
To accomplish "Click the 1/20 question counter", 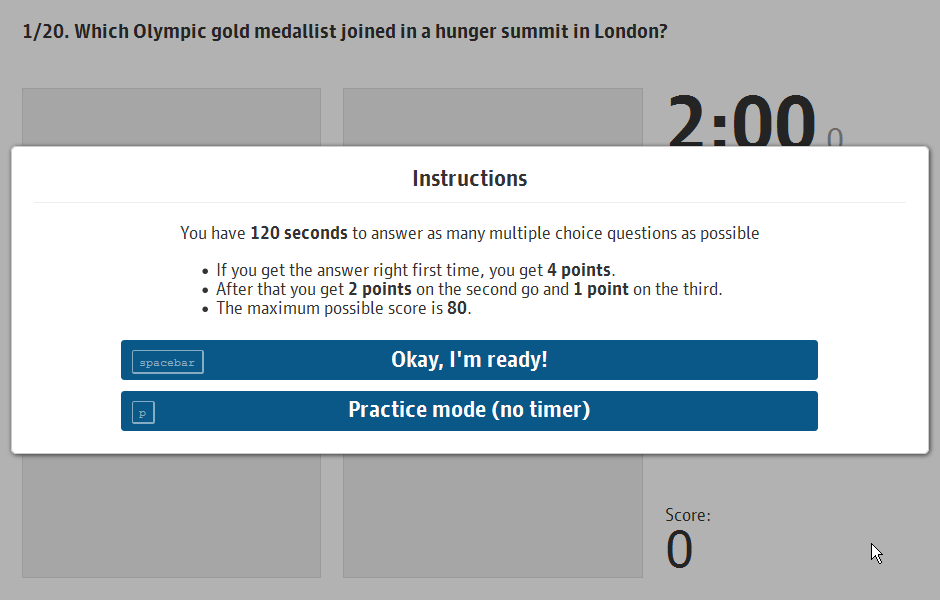I will (44, 31).
